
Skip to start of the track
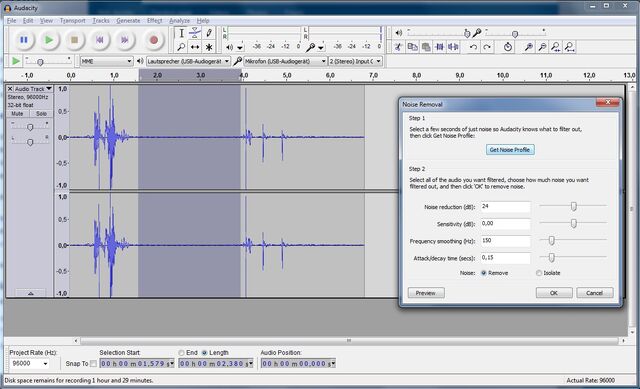point(100,40)
